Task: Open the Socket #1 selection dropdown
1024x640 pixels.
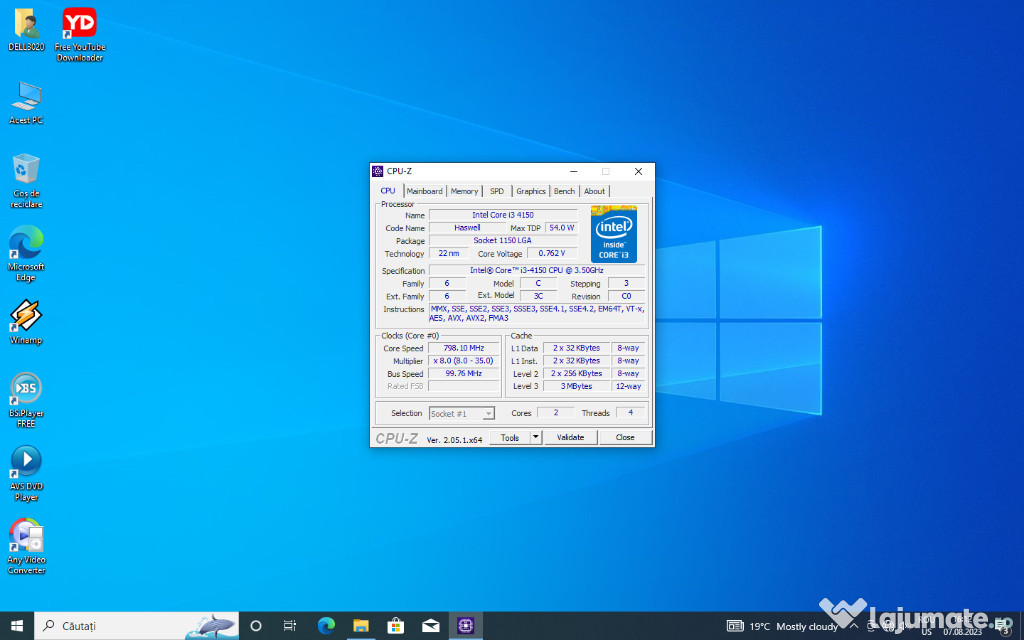Action: (462, 413)
